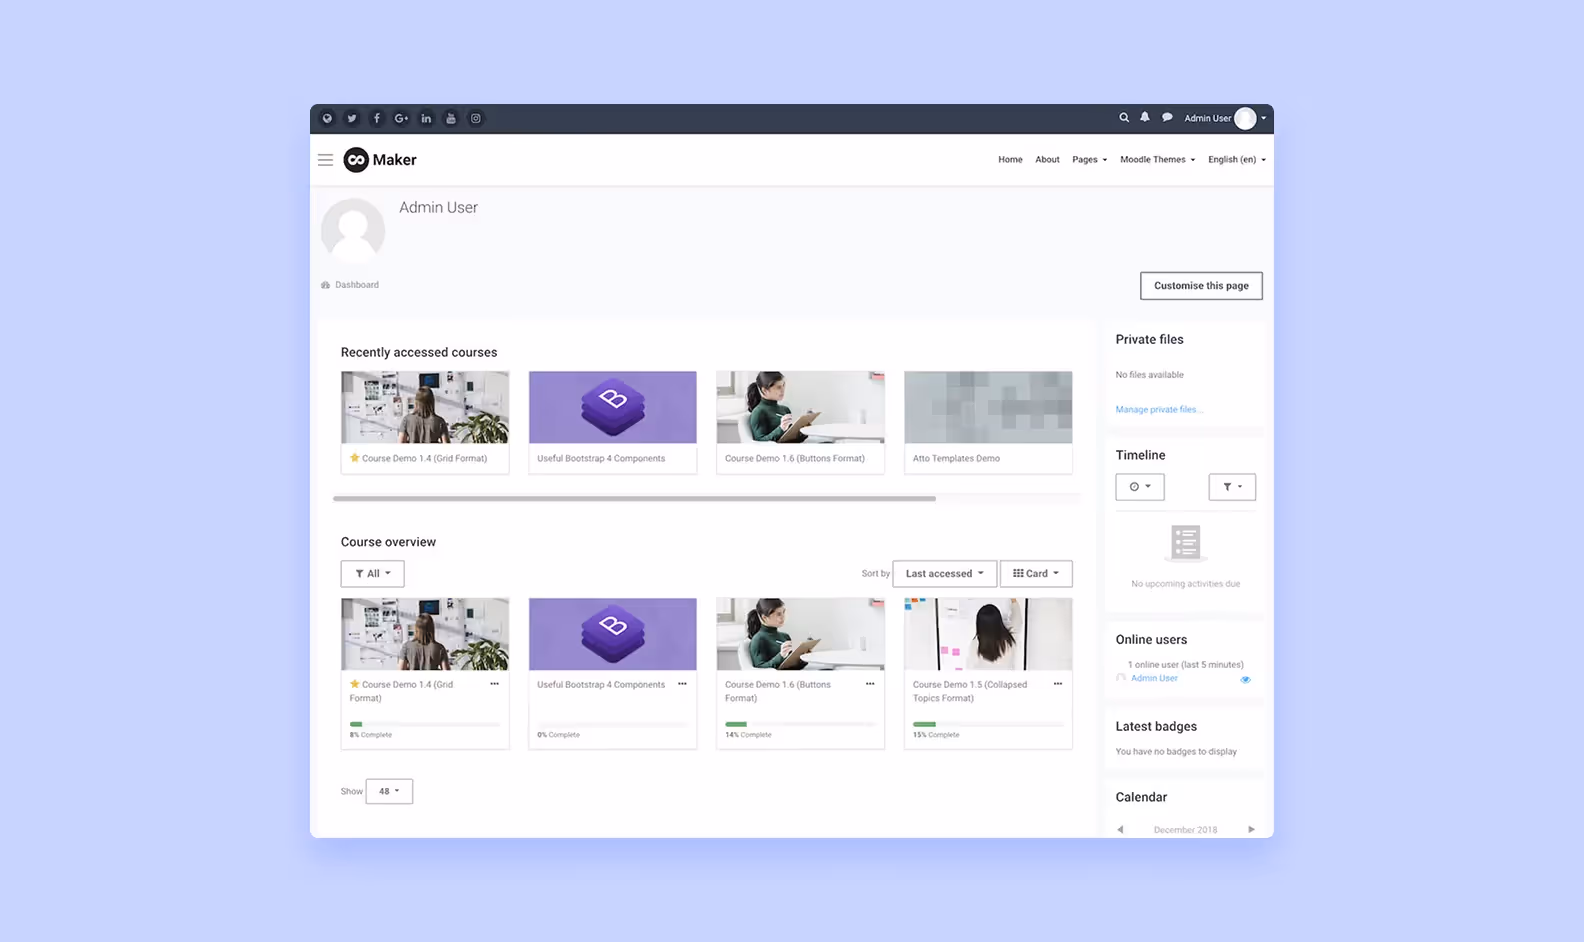This screenshot has height=942, width=1584.
Task: Open the Facebook social icon
Action: (x=377, y=118)
